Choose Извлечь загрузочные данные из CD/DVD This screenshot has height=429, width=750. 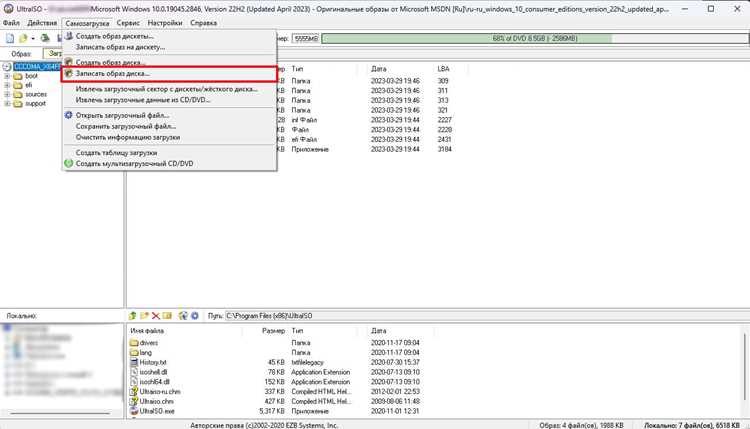[170, 100]
